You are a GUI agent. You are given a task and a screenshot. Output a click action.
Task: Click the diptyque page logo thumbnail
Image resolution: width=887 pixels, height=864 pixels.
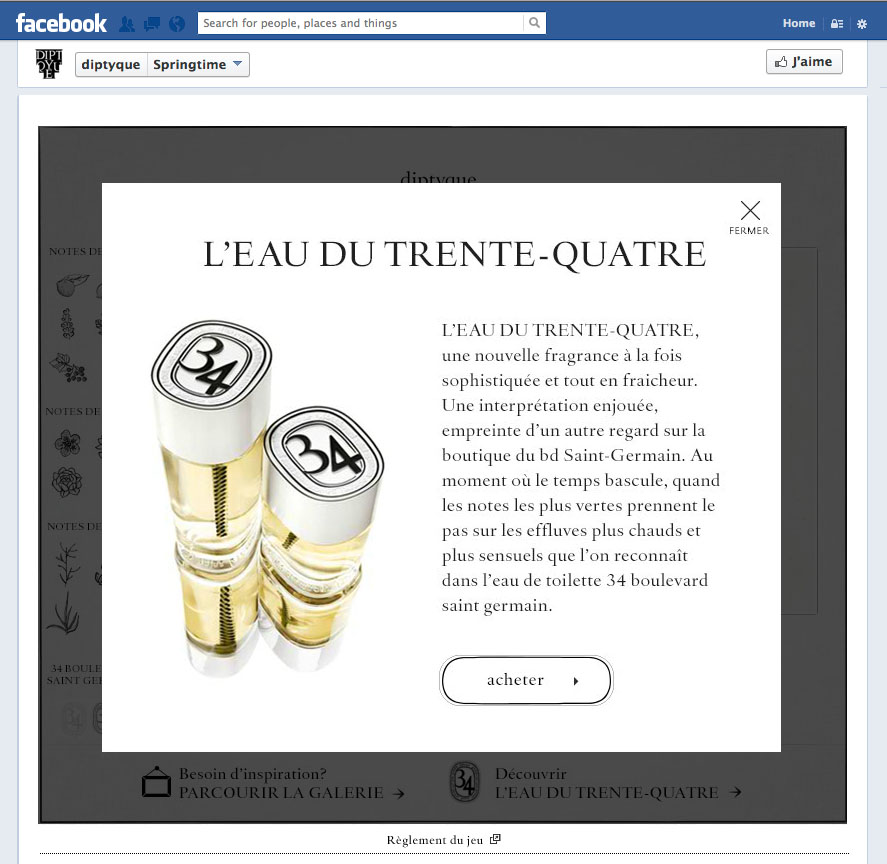pos(49,64)
